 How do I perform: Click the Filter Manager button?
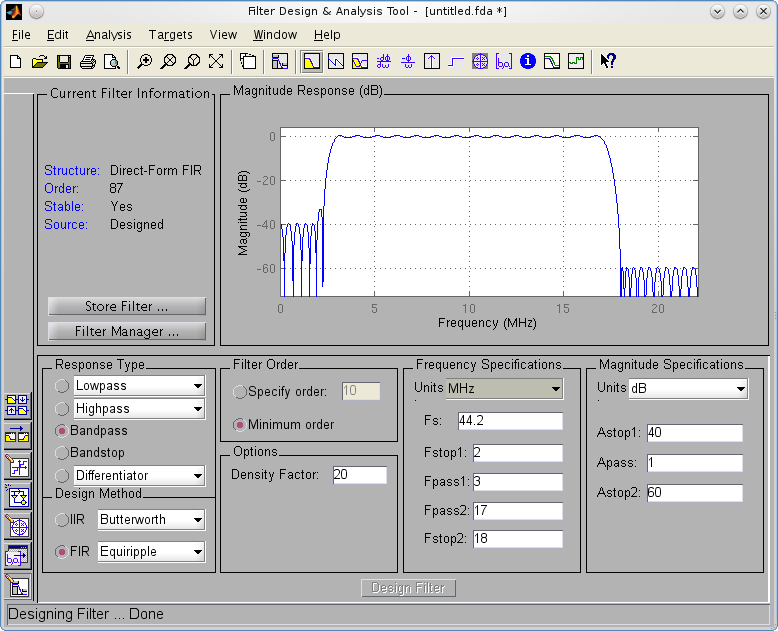[127, 331]
